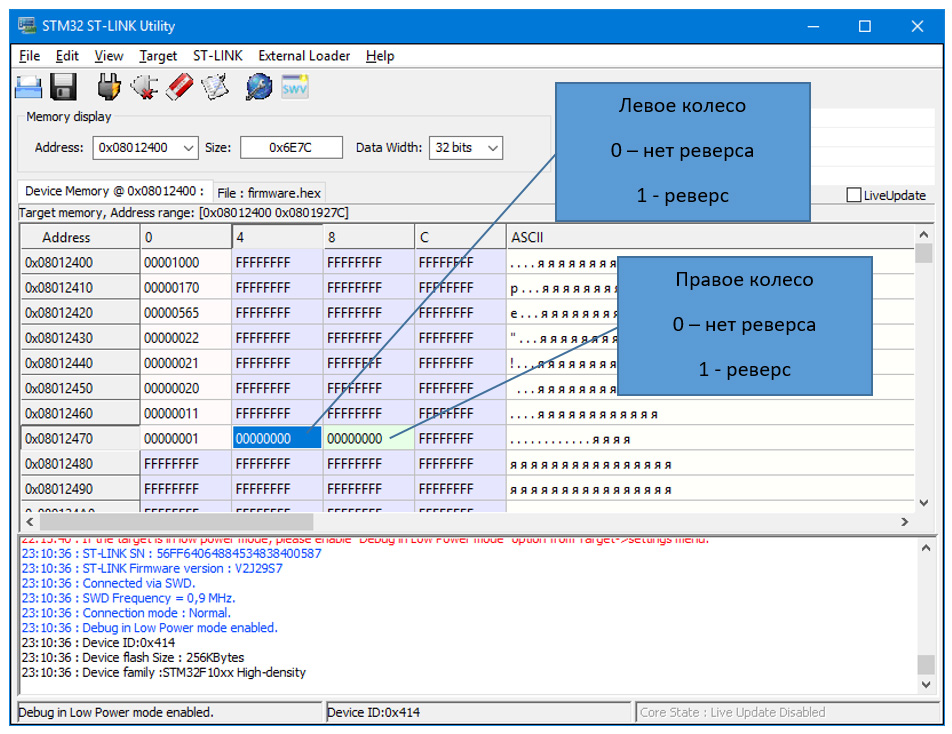Switch to File : firmware.hex tab
952x734 pixels.
tap(269, 193)
